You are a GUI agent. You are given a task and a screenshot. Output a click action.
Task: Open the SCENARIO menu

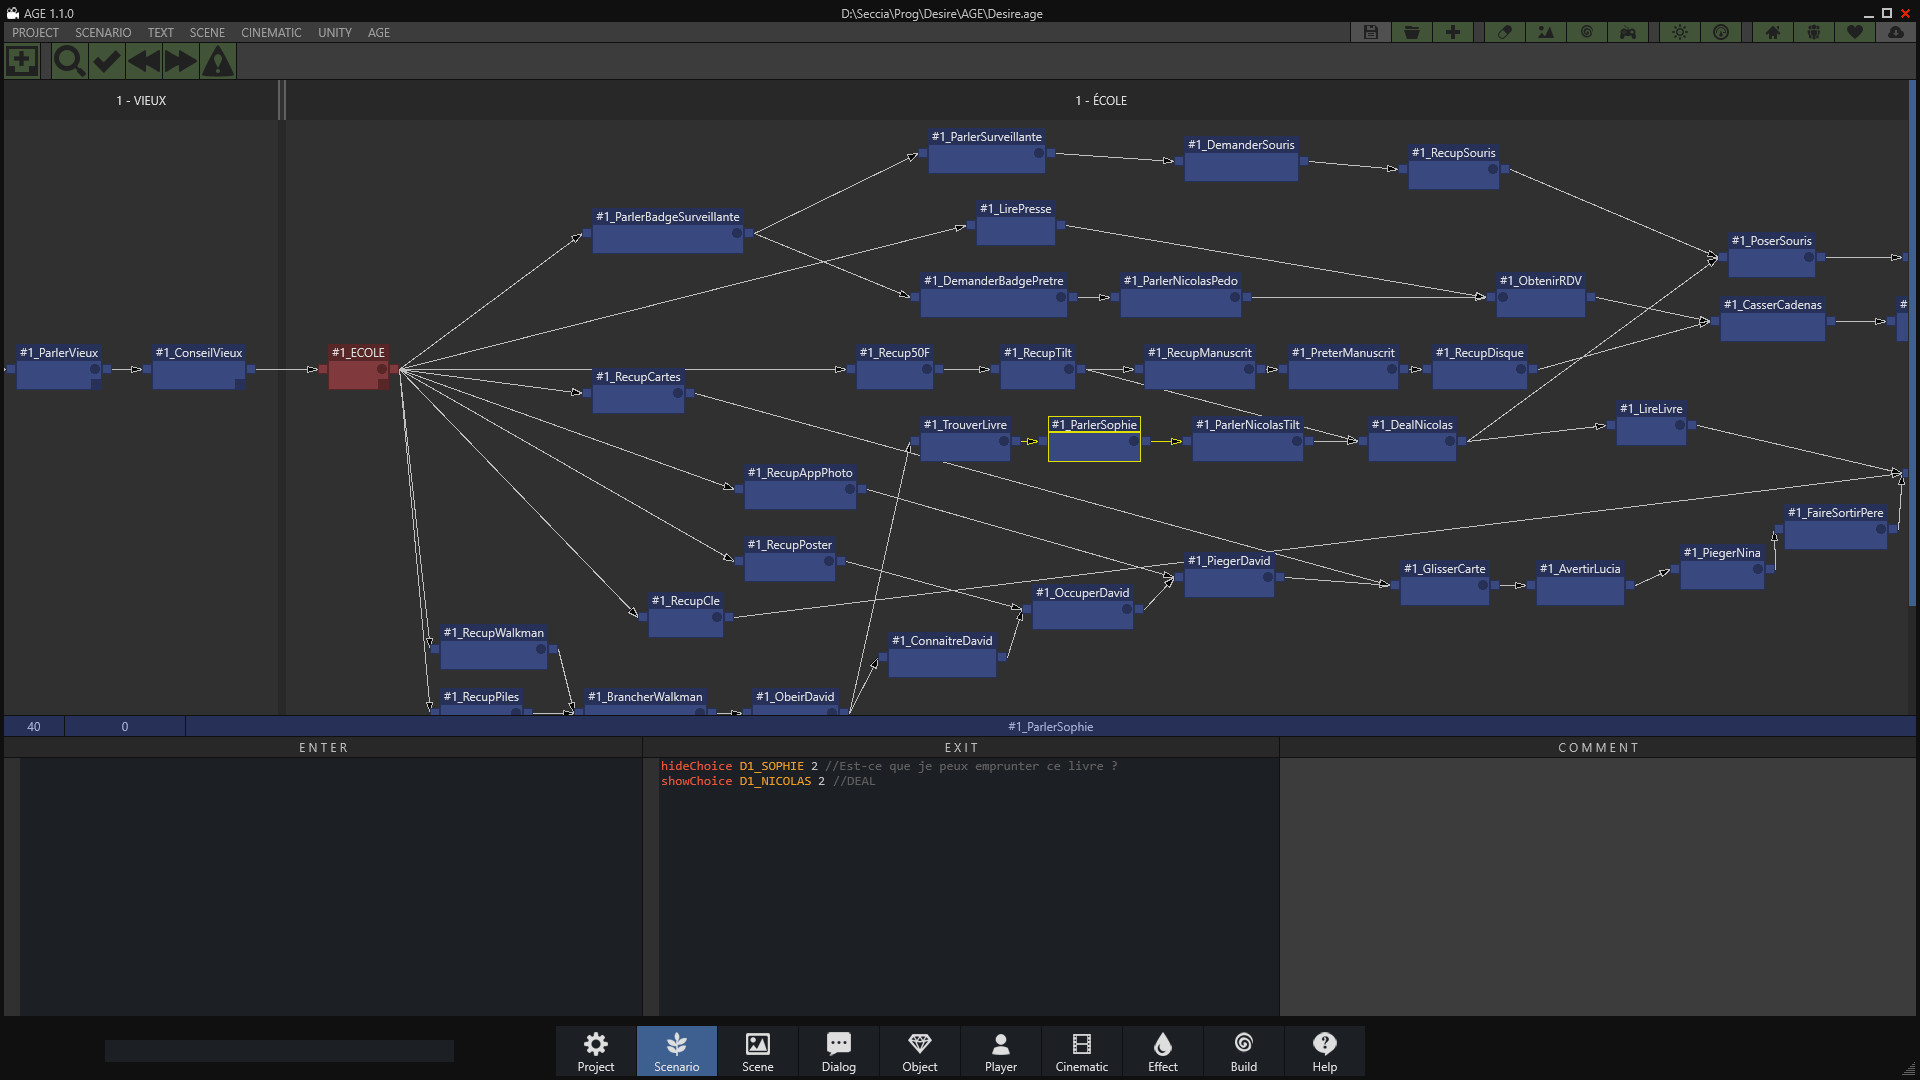pyautogui.click(x=102, y=32)
